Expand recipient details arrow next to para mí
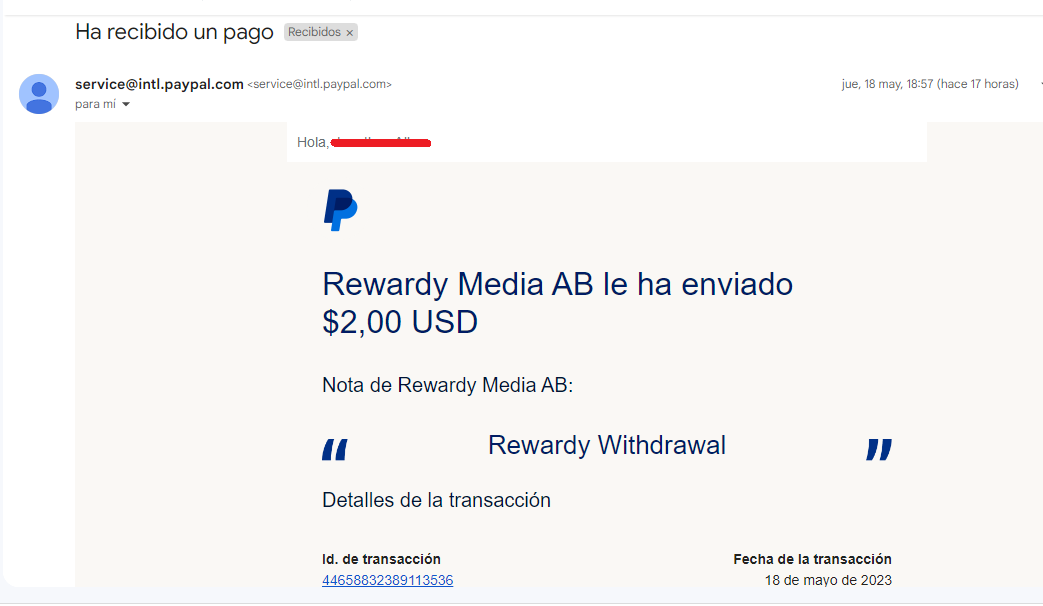Viewport: 1043px width, 606px height. pos(126,104)
